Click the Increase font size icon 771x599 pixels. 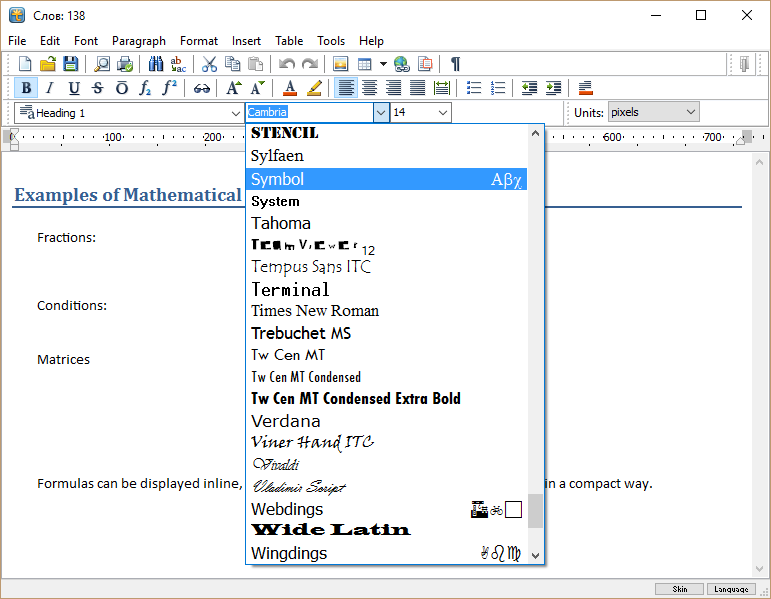(x=233, y=88)
